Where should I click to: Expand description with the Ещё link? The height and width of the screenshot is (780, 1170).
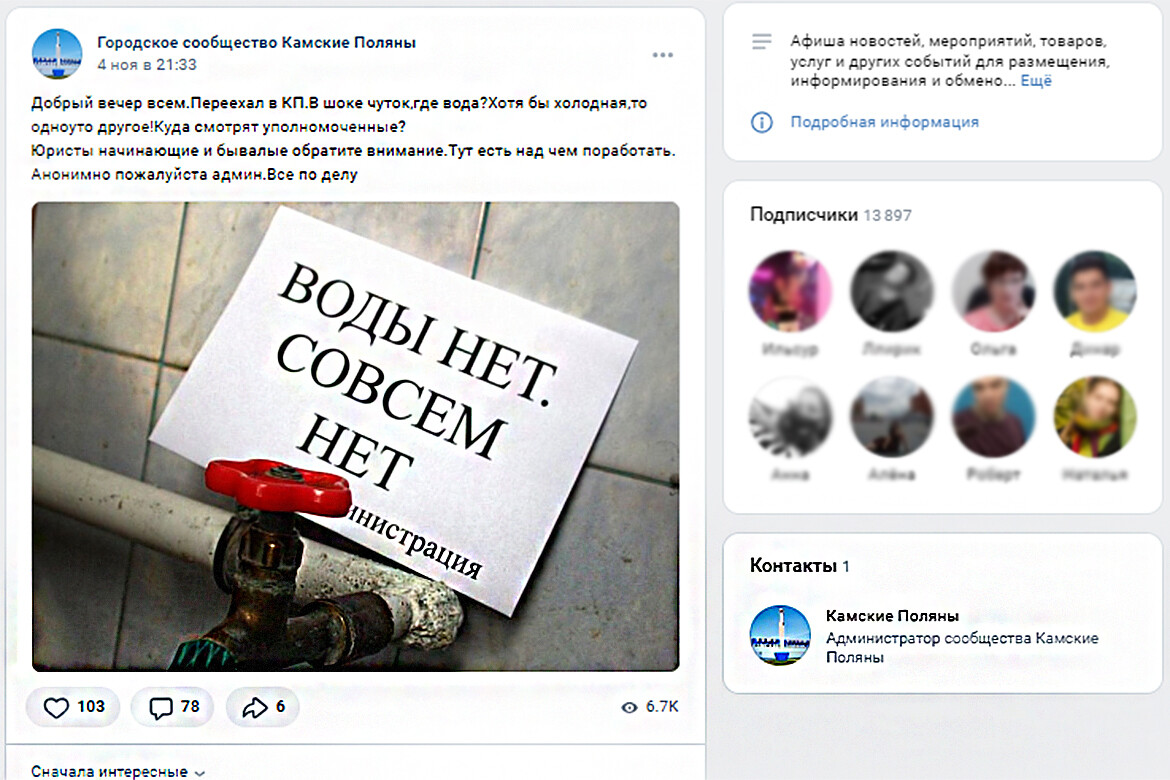(x=1036, y=81)
